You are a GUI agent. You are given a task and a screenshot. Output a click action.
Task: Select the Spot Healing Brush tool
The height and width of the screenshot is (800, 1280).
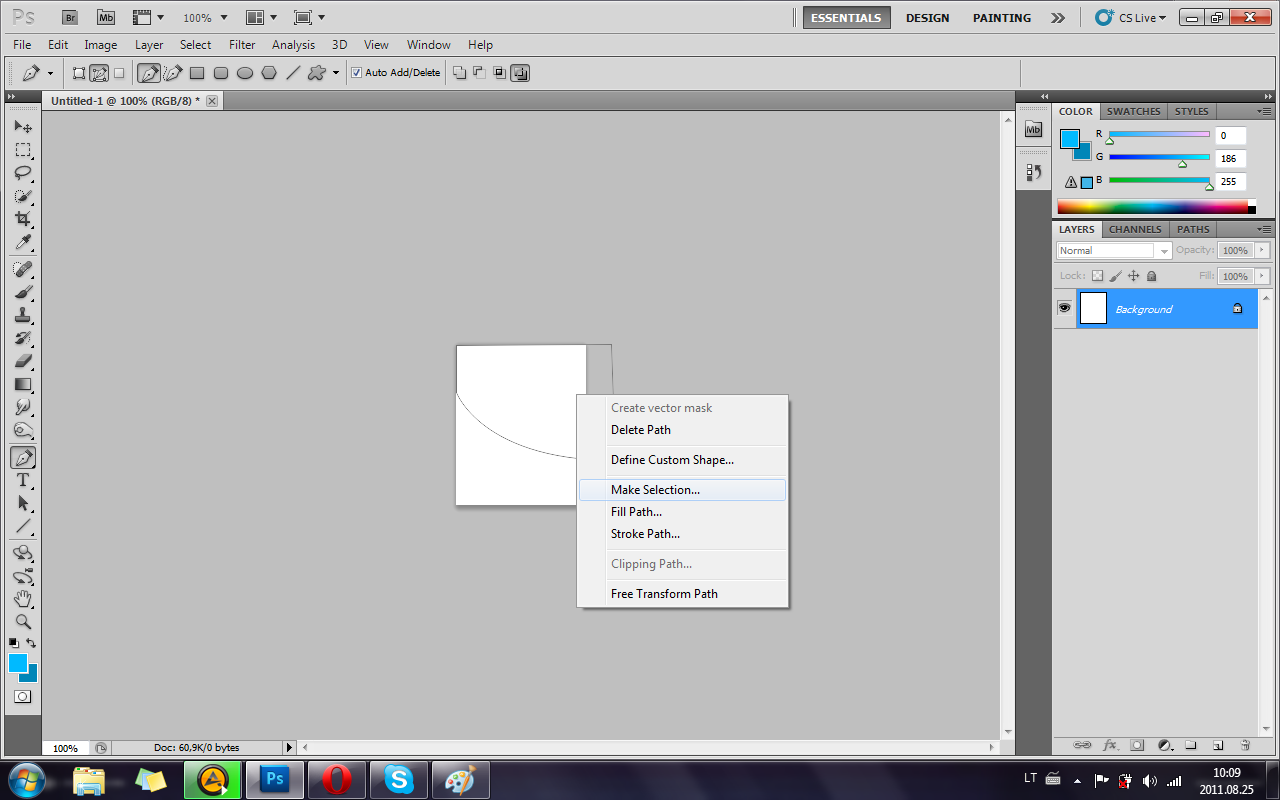tap(23, 269)
